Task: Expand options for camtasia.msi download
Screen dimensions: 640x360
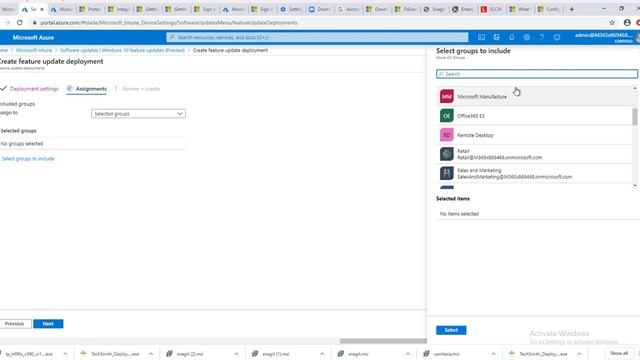Action: (x=493, y=354)
